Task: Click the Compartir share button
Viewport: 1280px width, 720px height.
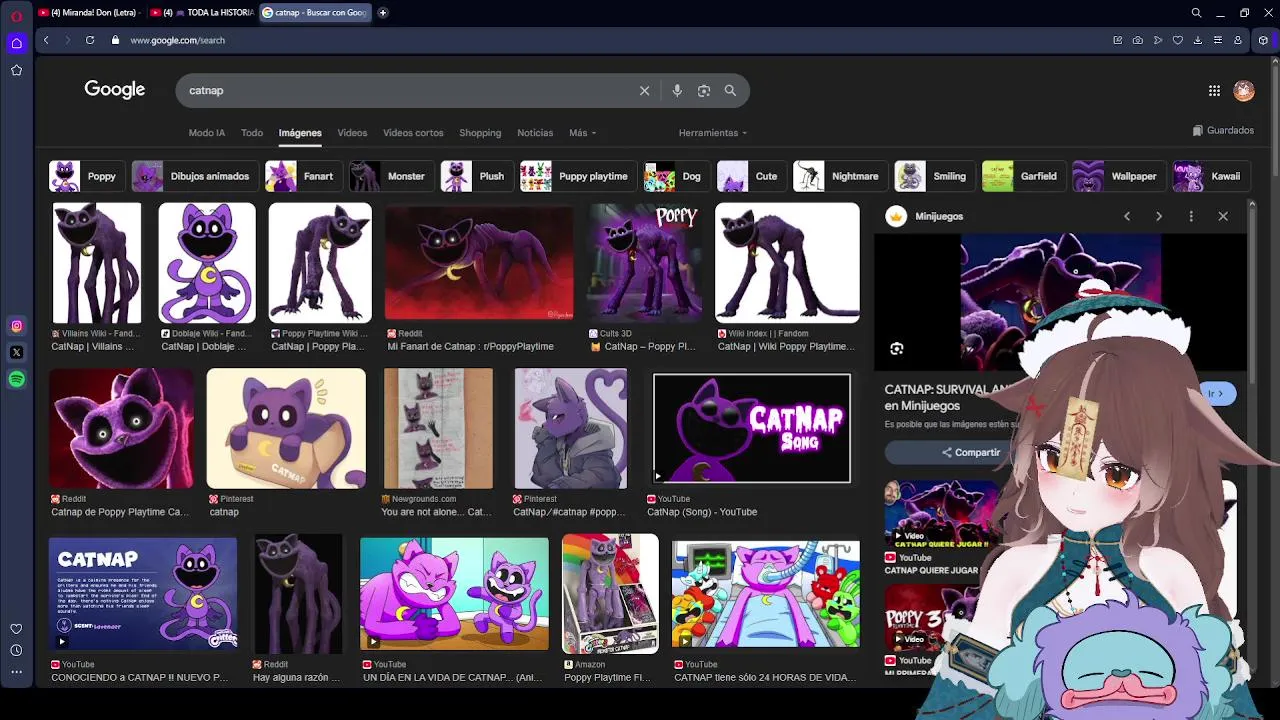Action: click(970, 452)
